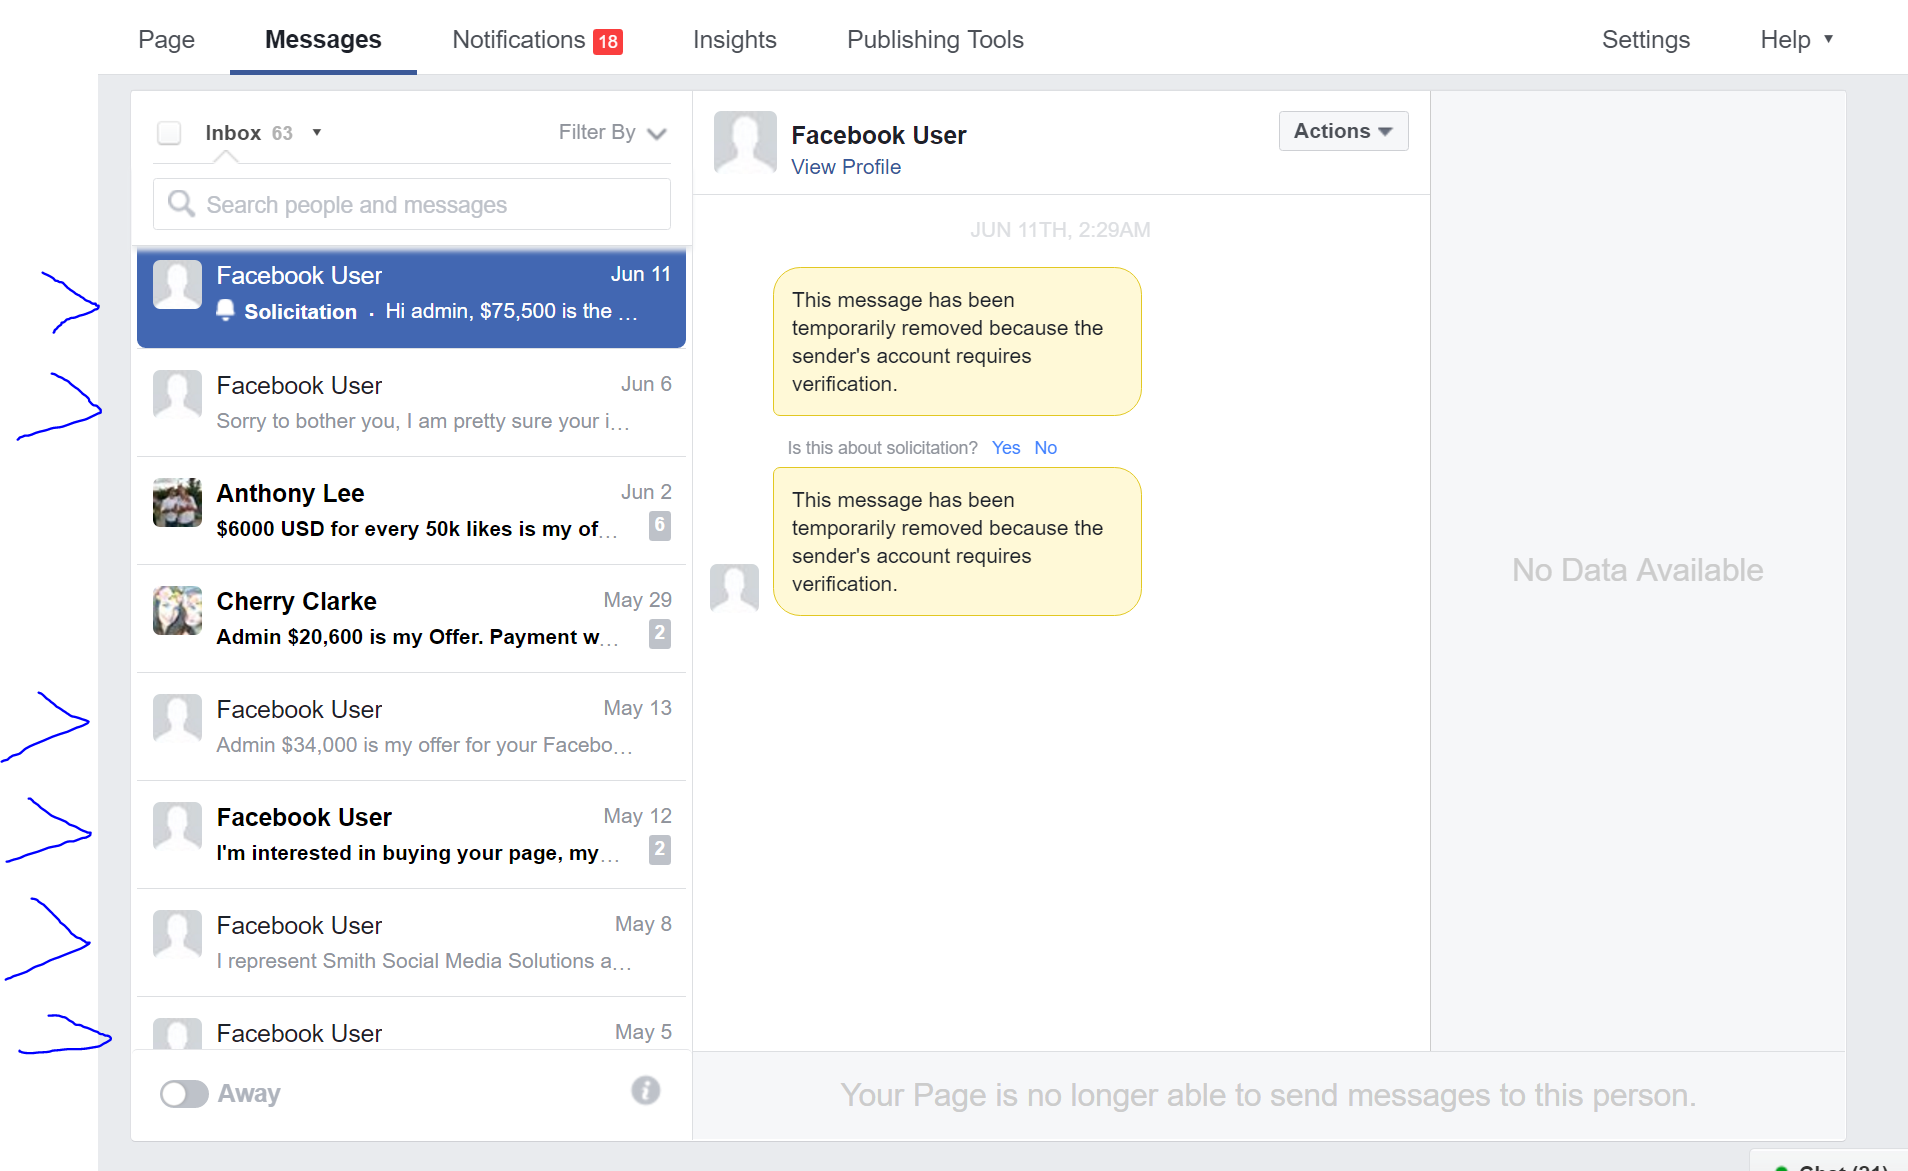The width and height of the screenshot is (1908, 1171).
Task: Click default avatar of May 8 Facebook User
Action: click(x=177, y=934)
